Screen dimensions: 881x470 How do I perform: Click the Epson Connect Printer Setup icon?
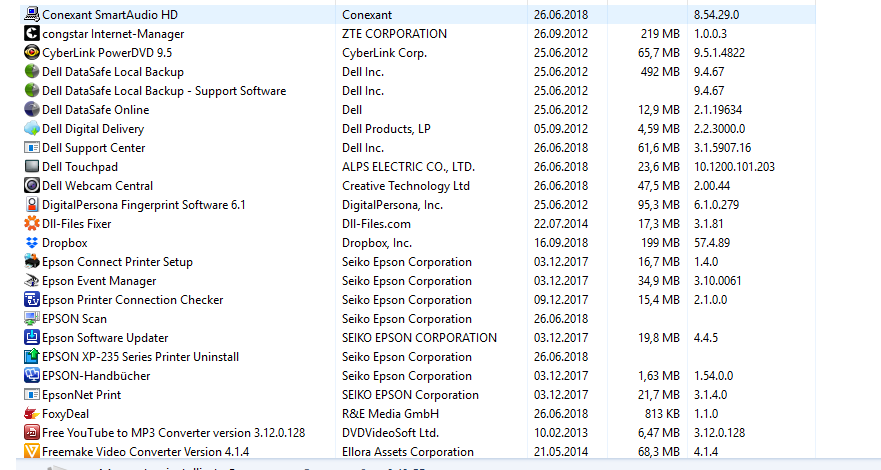[32, 262]
